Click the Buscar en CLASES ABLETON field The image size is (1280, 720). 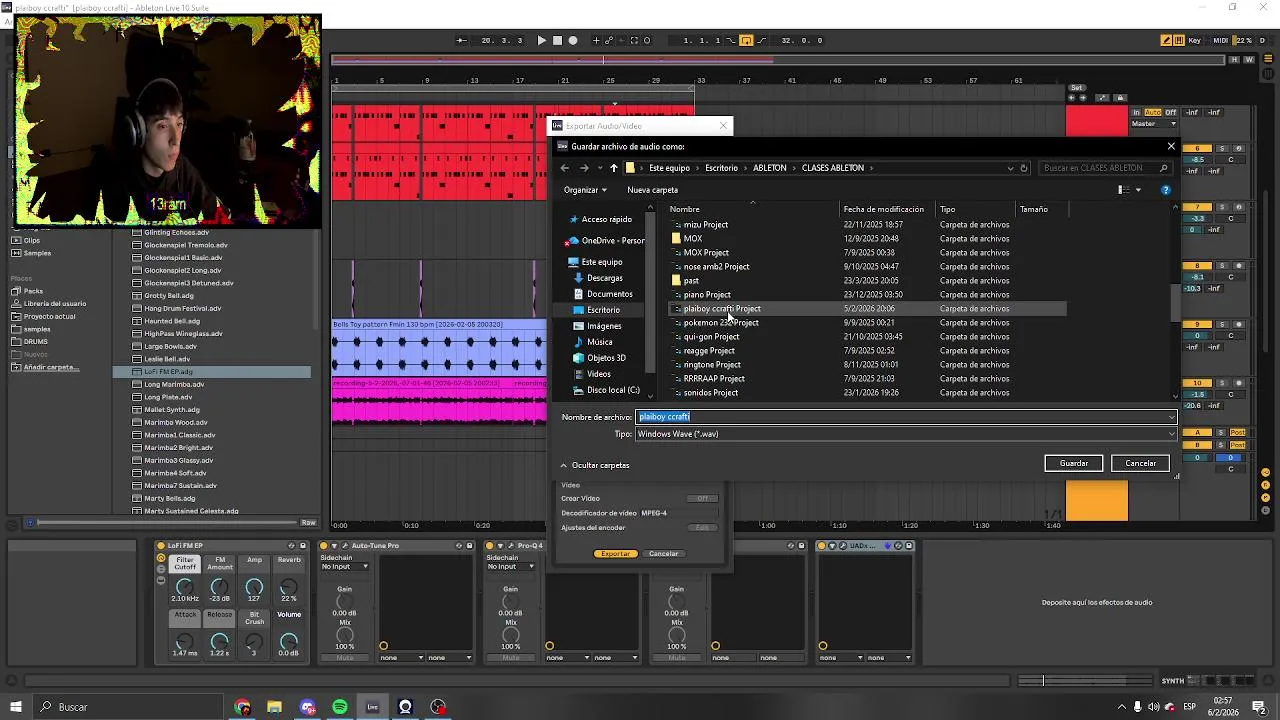click(x=1107, y=168)
